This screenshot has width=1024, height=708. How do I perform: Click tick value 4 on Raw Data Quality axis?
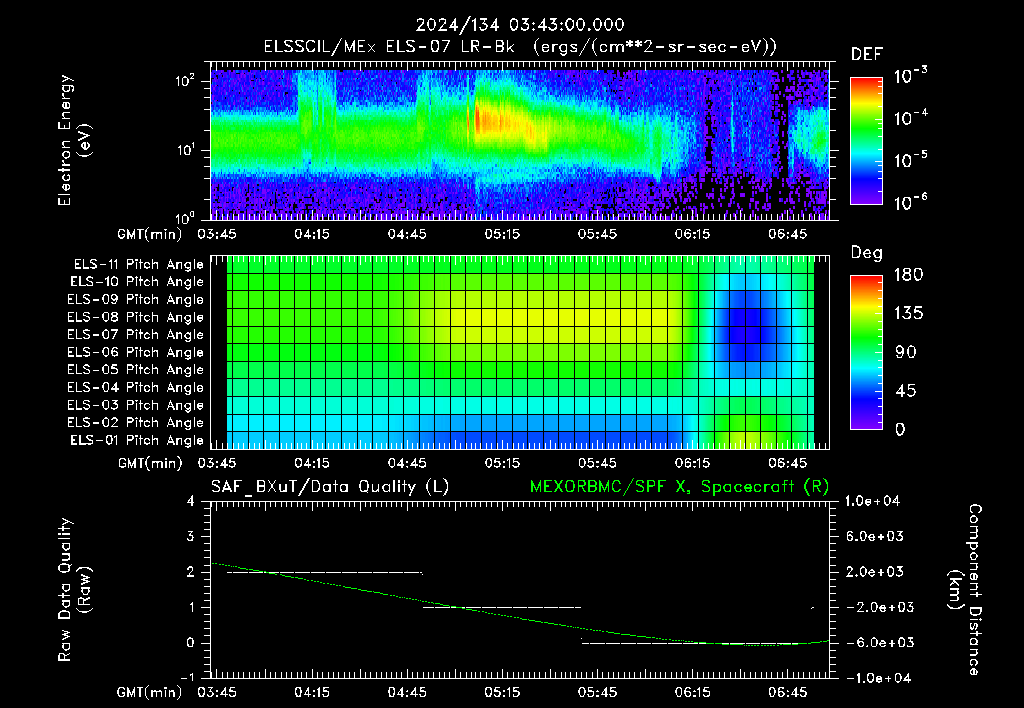191,502
